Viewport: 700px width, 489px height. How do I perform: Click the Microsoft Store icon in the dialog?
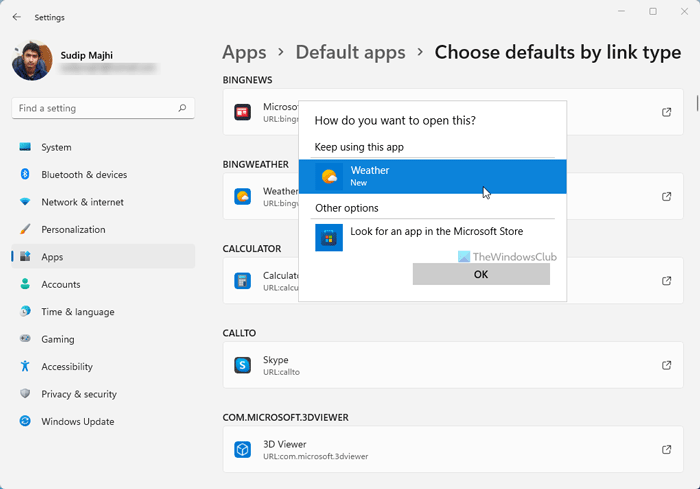329,237
